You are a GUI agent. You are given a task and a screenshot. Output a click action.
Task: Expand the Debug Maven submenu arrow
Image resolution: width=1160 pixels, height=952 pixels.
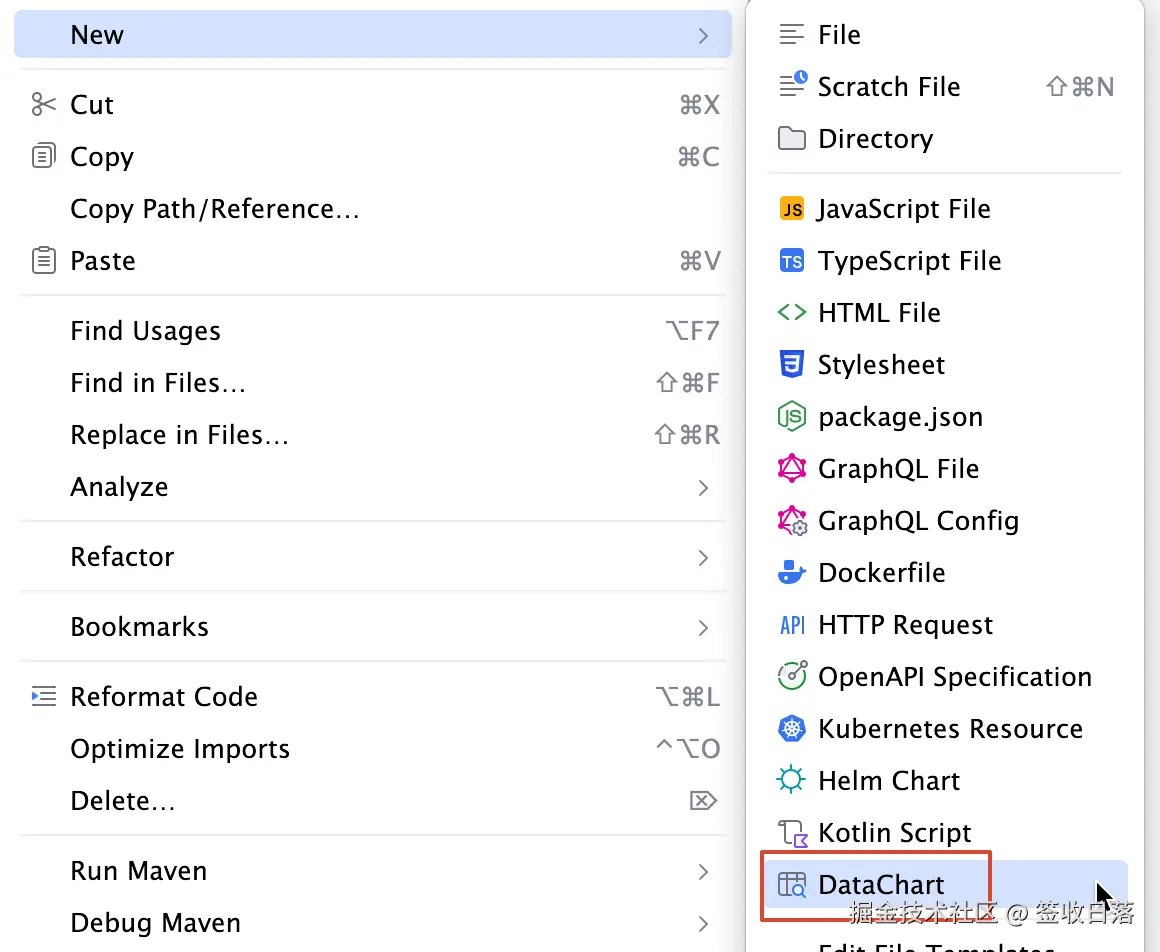point(703,922)
